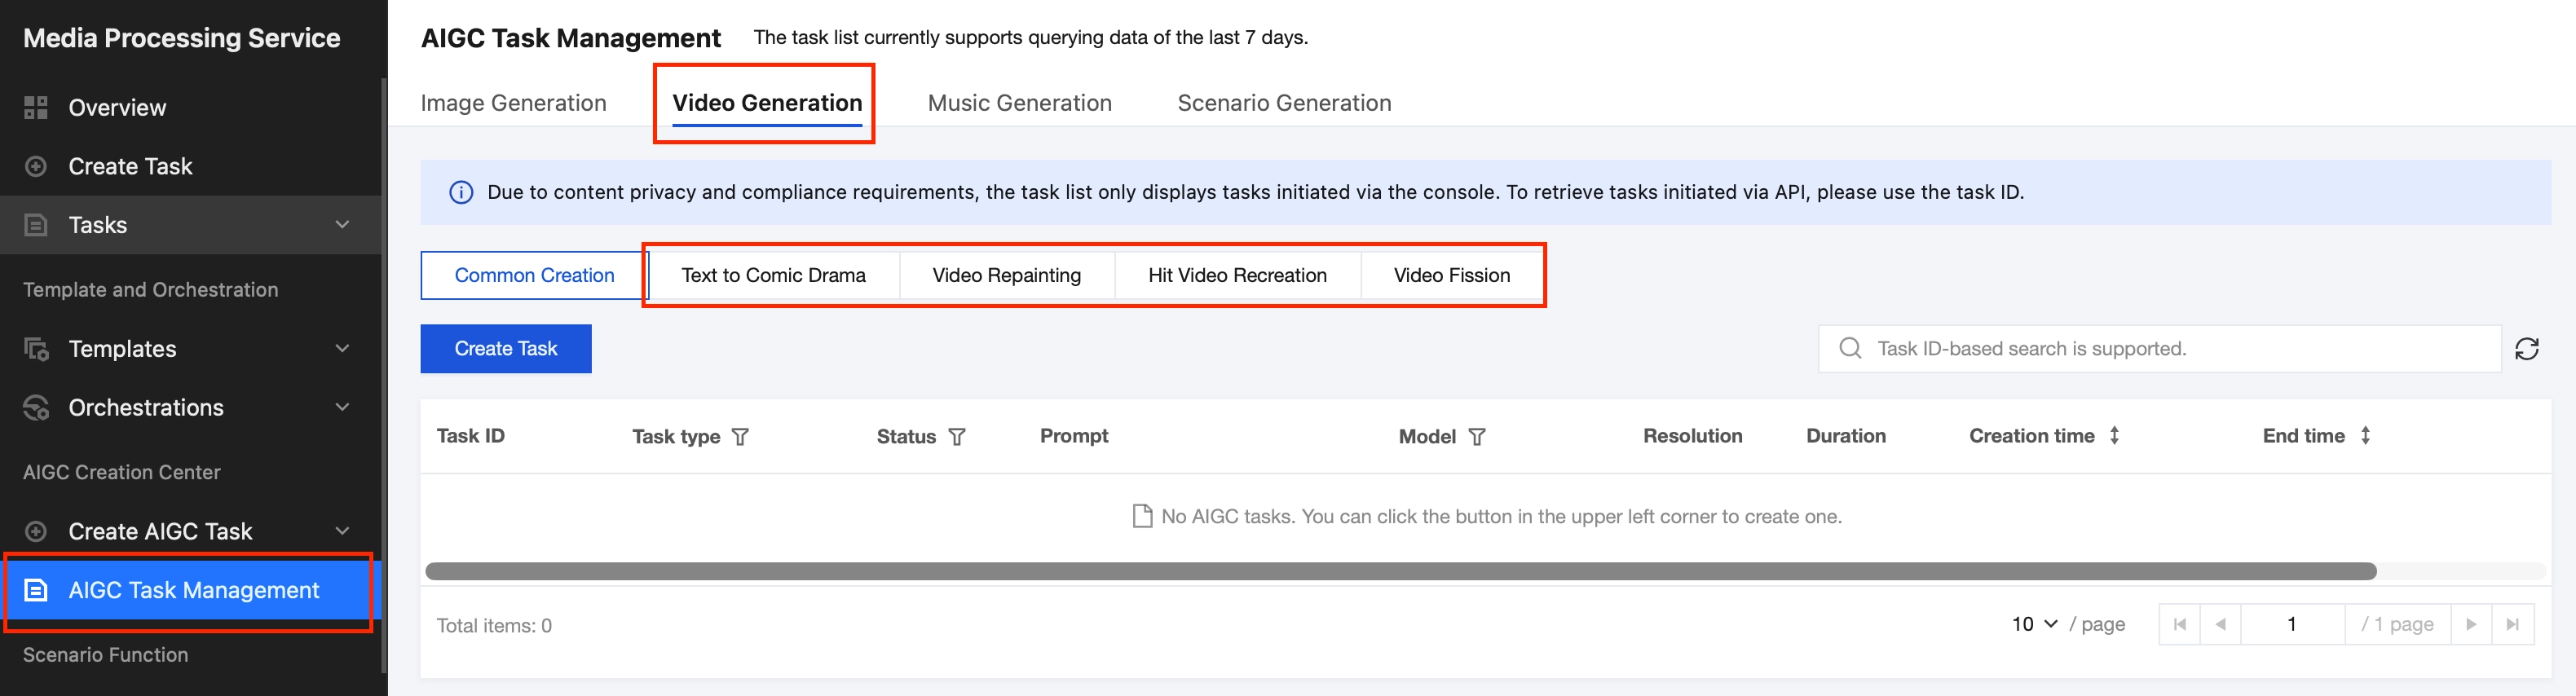Viewport: 2576px width, 696px height.
Task: Expand the Templates sidebar chevron
Action: point(342,349)
